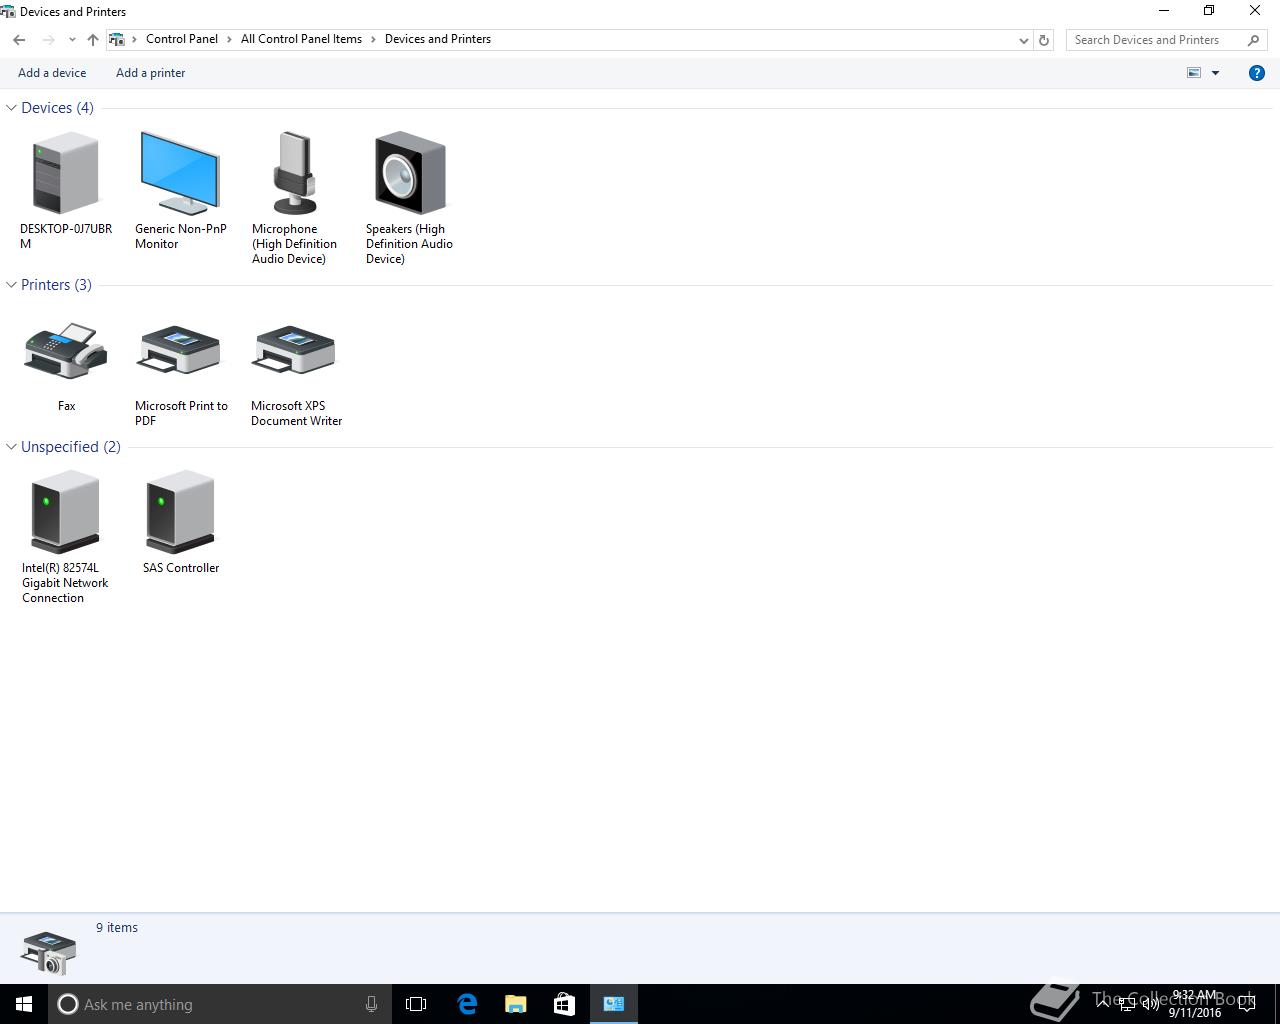This screenshot has height=1024, width=1280.
Task: Open the view options dropdown arrow
Action: (x=1216, y=73)
